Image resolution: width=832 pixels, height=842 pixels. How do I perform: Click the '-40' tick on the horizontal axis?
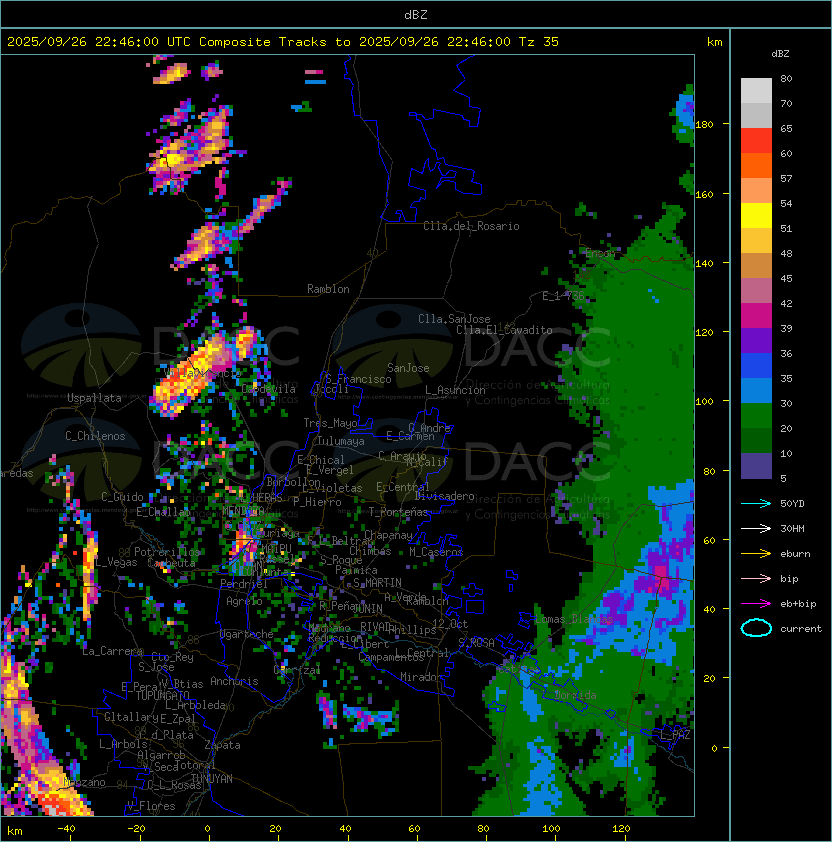pos(66,829)
